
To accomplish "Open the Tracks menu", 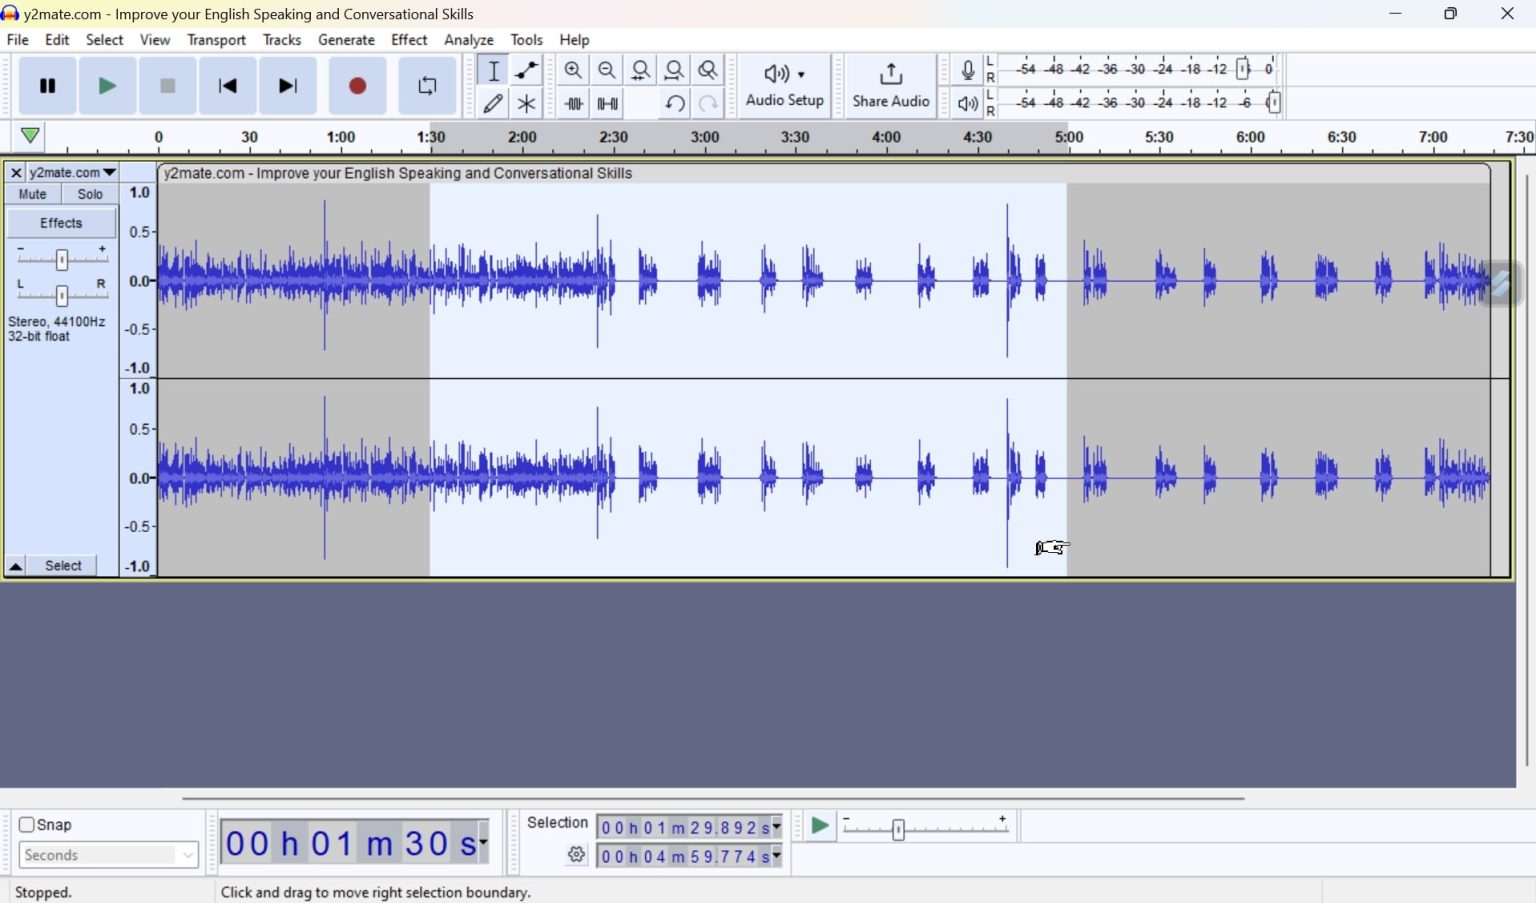I will (281, 40).
